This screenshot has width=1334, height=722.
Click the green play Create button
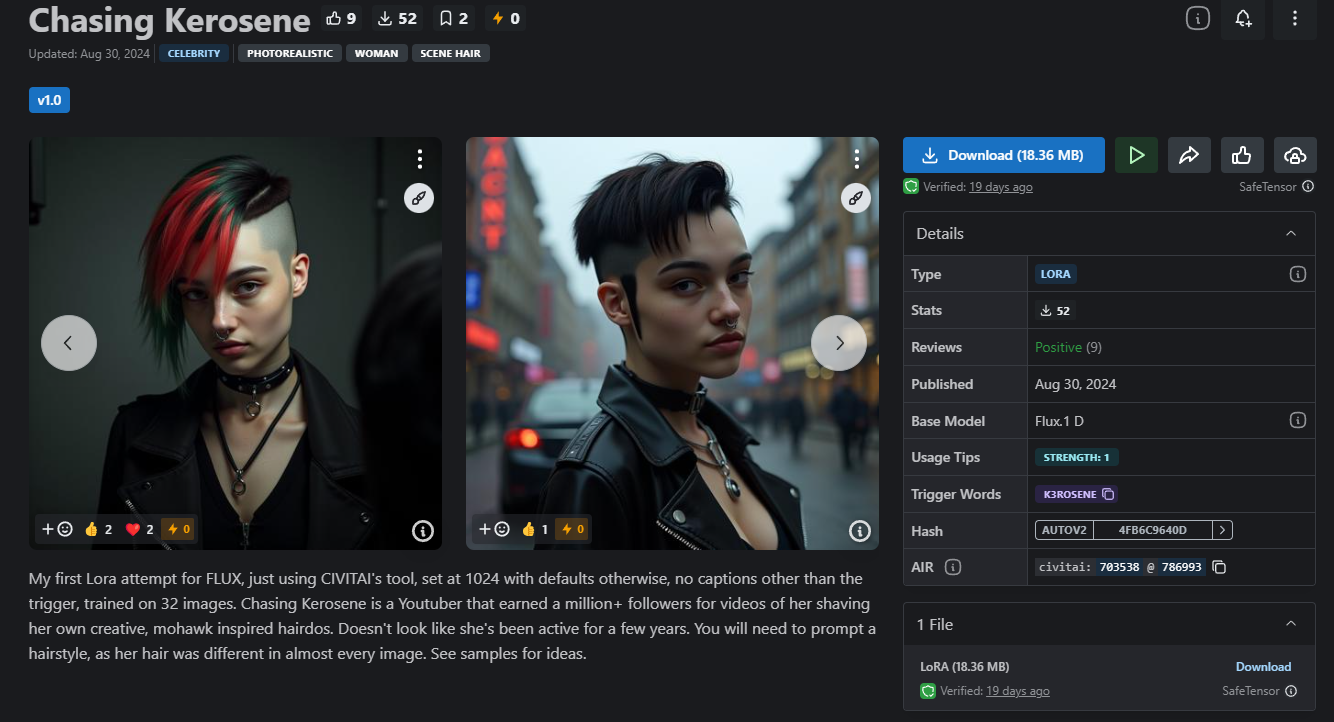(x=1136, y=155)
